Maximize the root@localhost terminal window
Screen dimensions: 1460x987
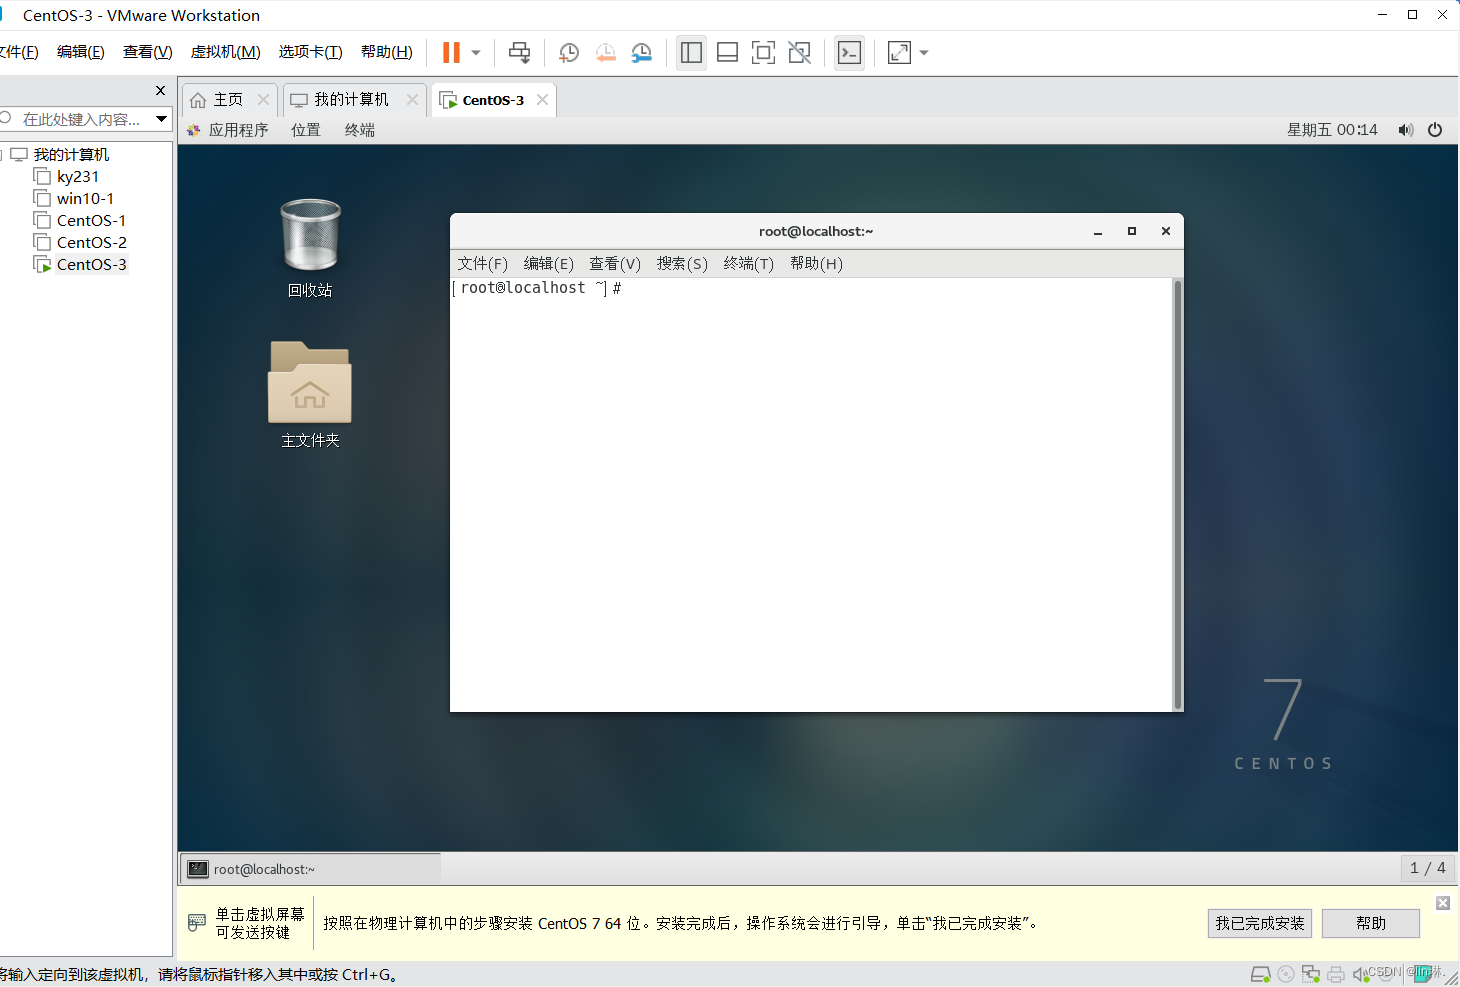pyautogui.click(x=1132, y=231)
